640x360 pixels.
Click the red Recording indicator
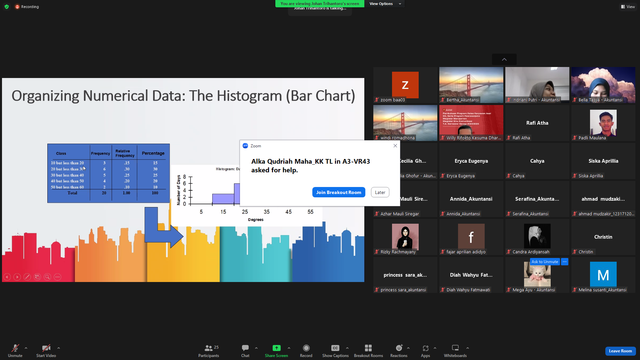click(x=27, y=7)
